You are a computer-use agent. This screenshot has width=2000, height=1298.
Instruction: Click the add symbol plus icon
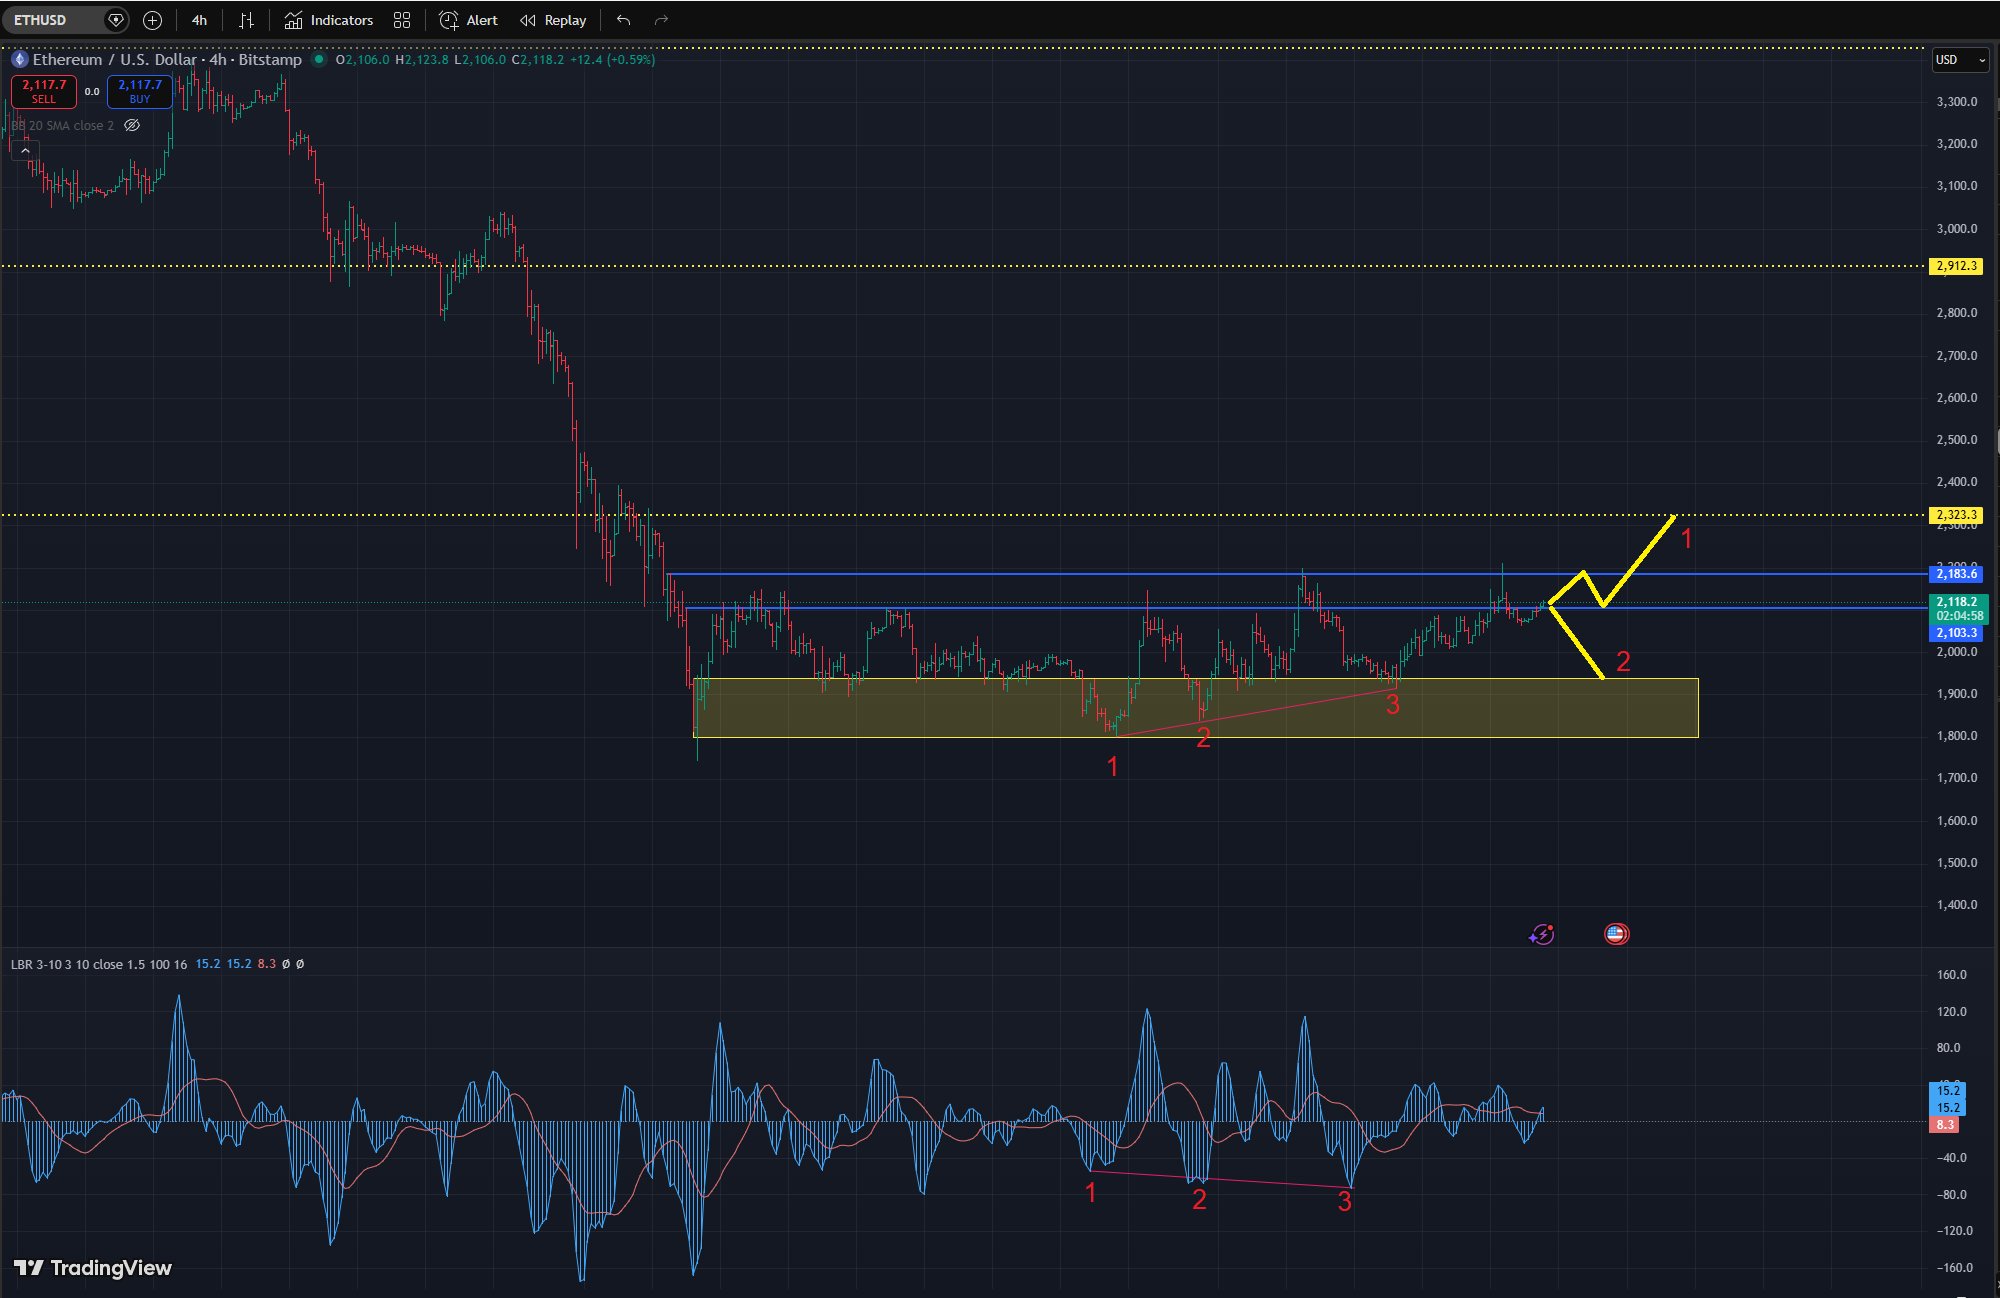152,20
